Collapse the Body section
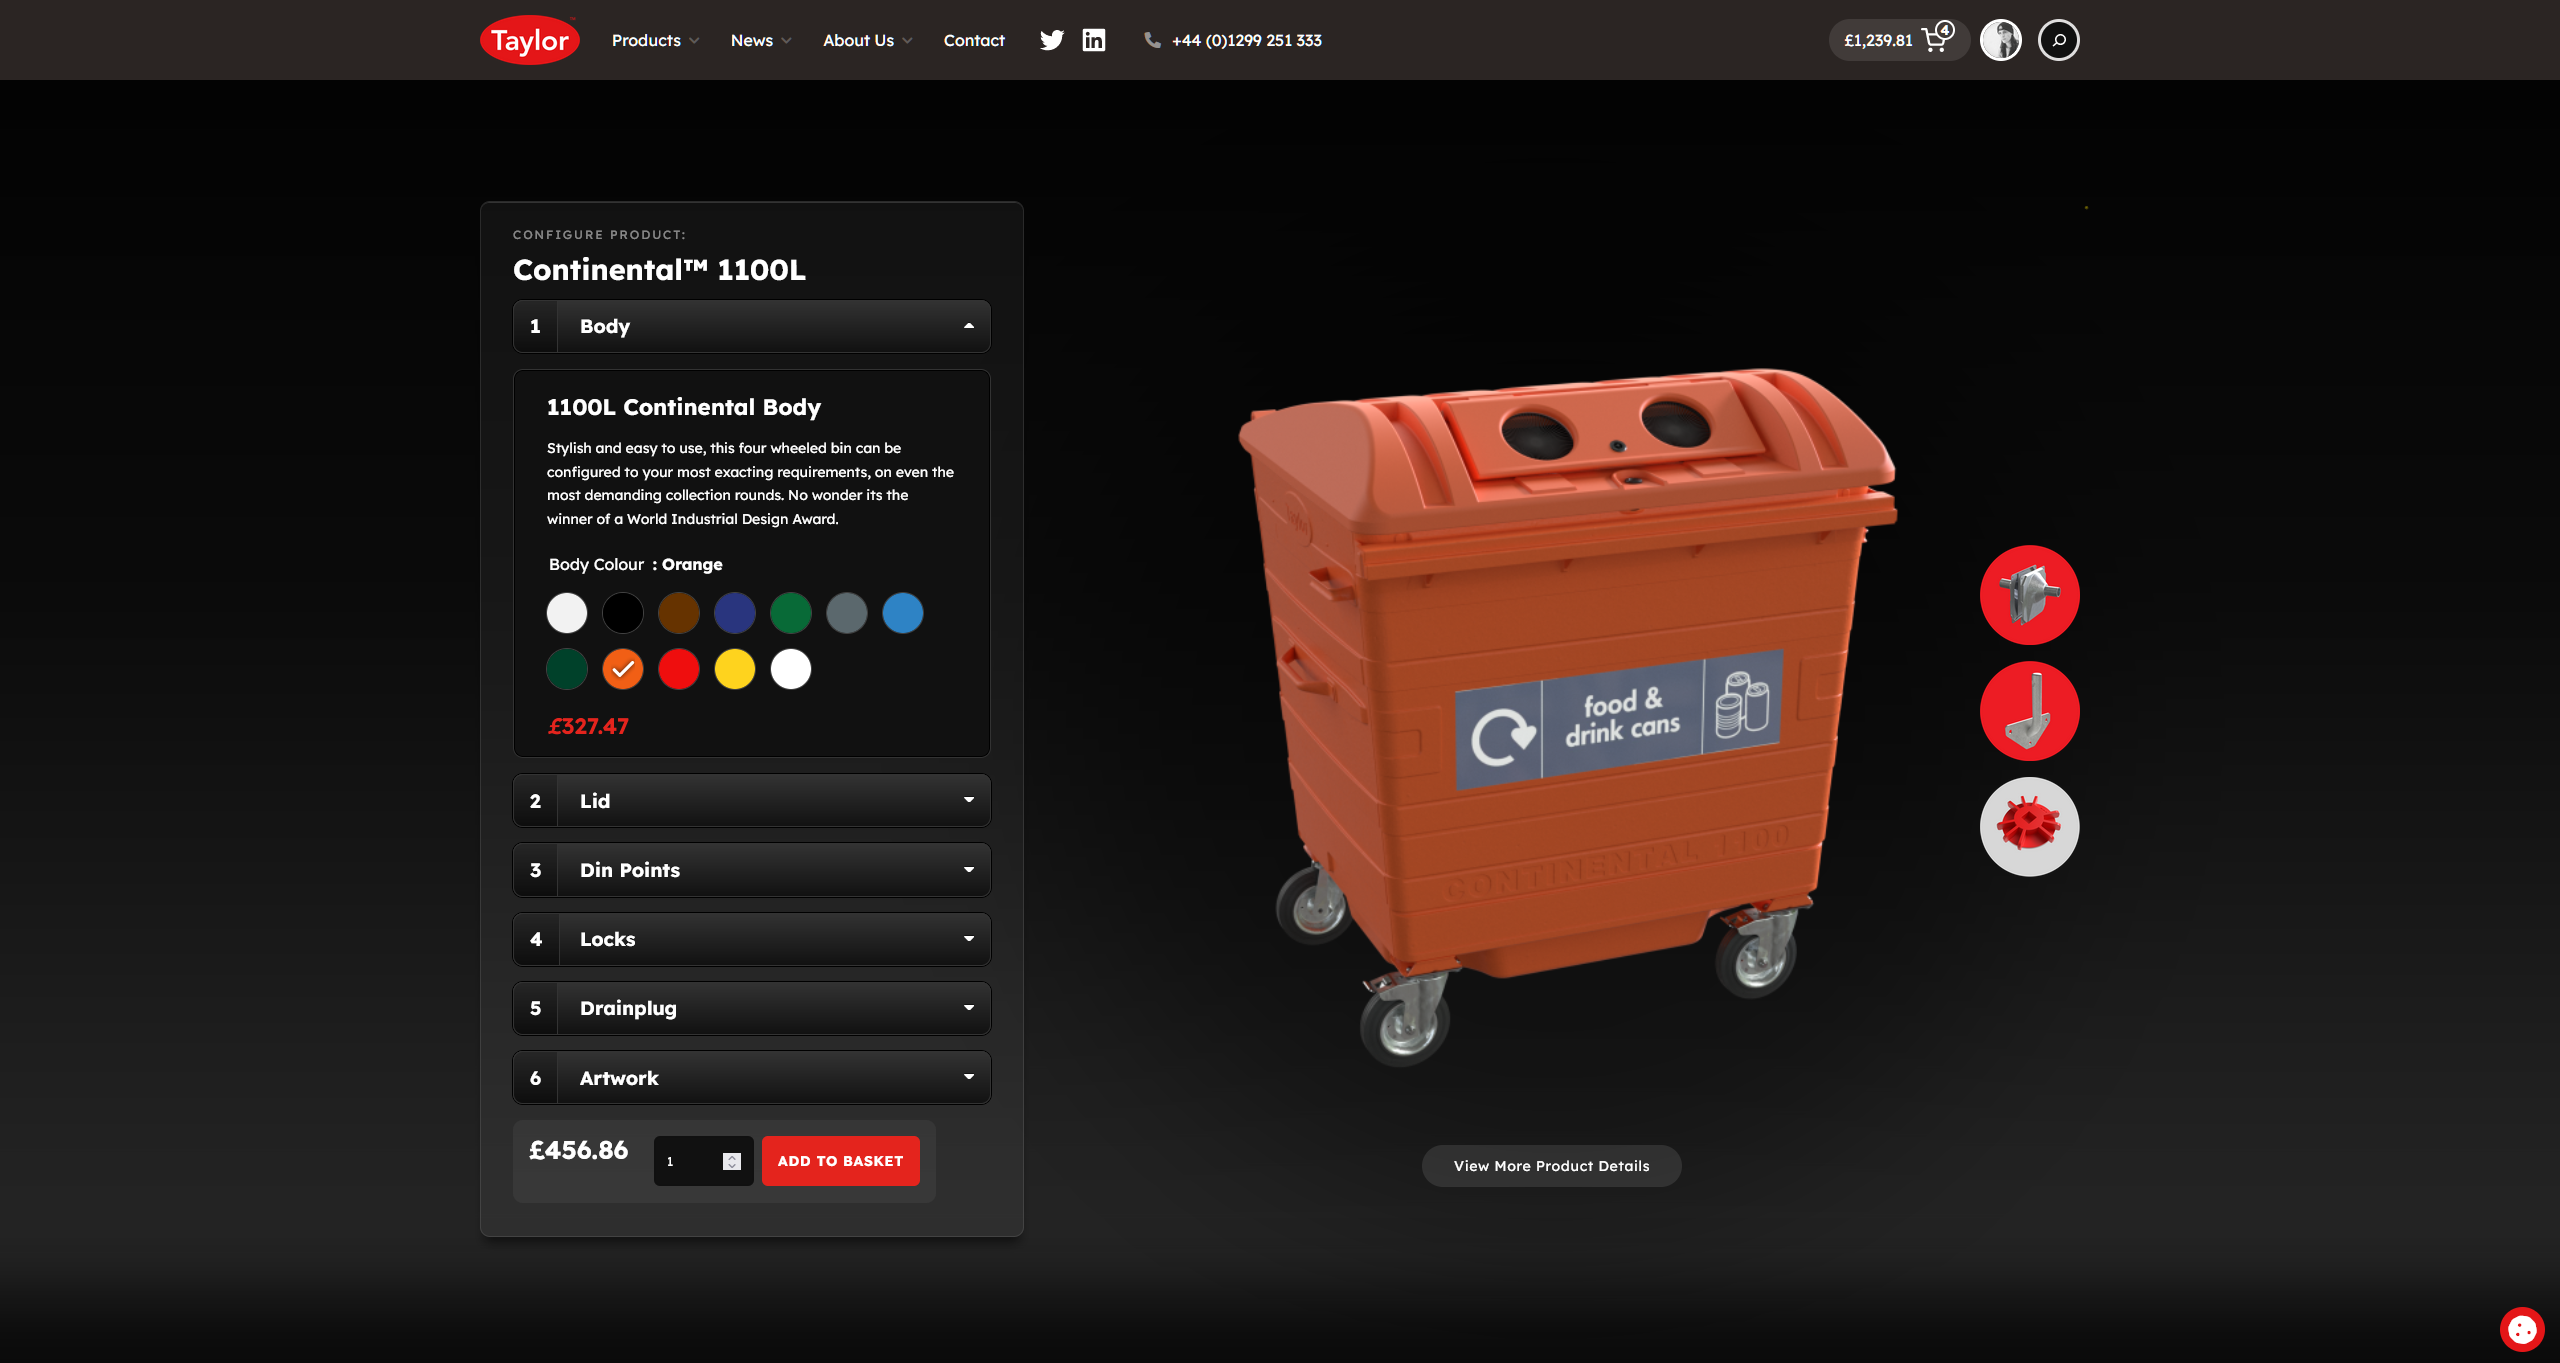This screenshot has width=2560, height=1363. click(x=751, y=326)
